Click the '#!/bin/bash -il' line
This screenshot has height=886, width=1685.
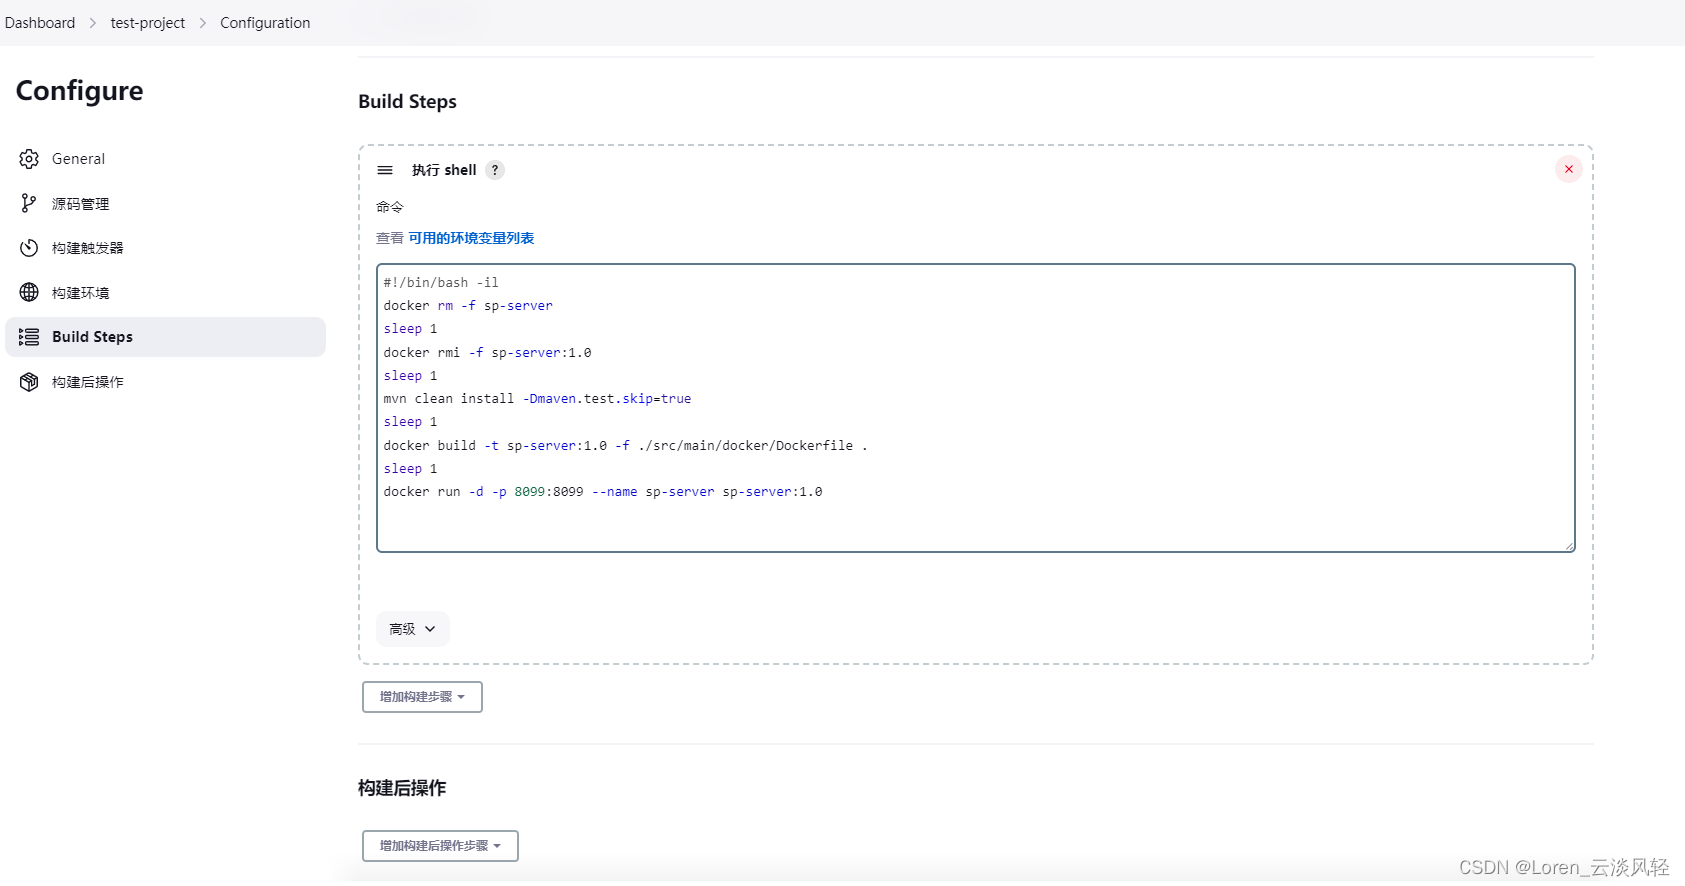click(x=441, y=283)
